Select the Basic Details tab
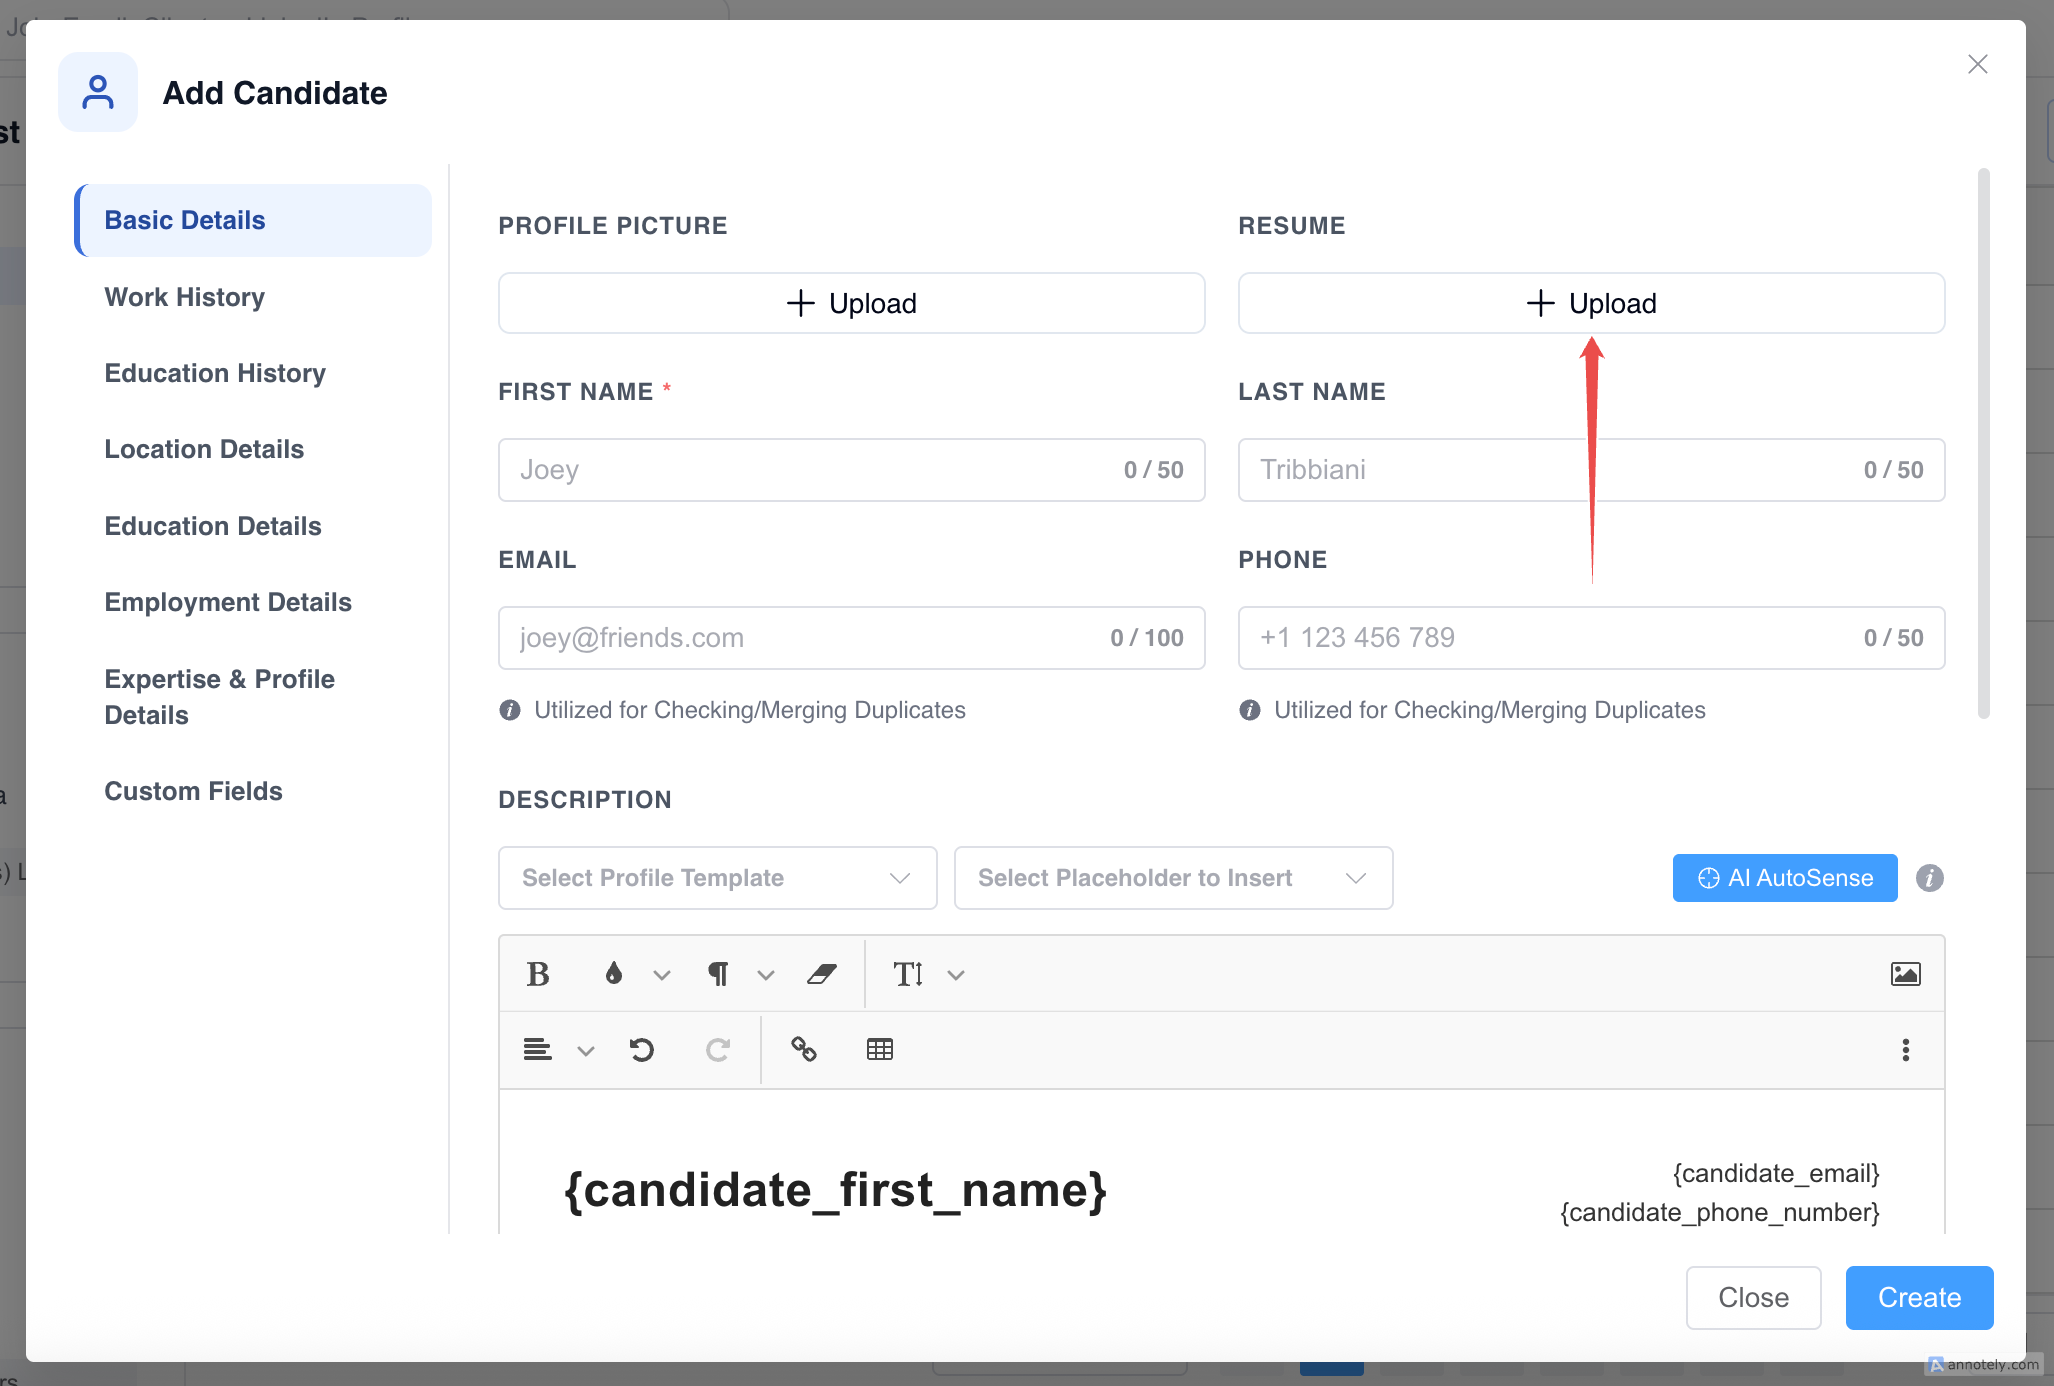 (253, 220)
